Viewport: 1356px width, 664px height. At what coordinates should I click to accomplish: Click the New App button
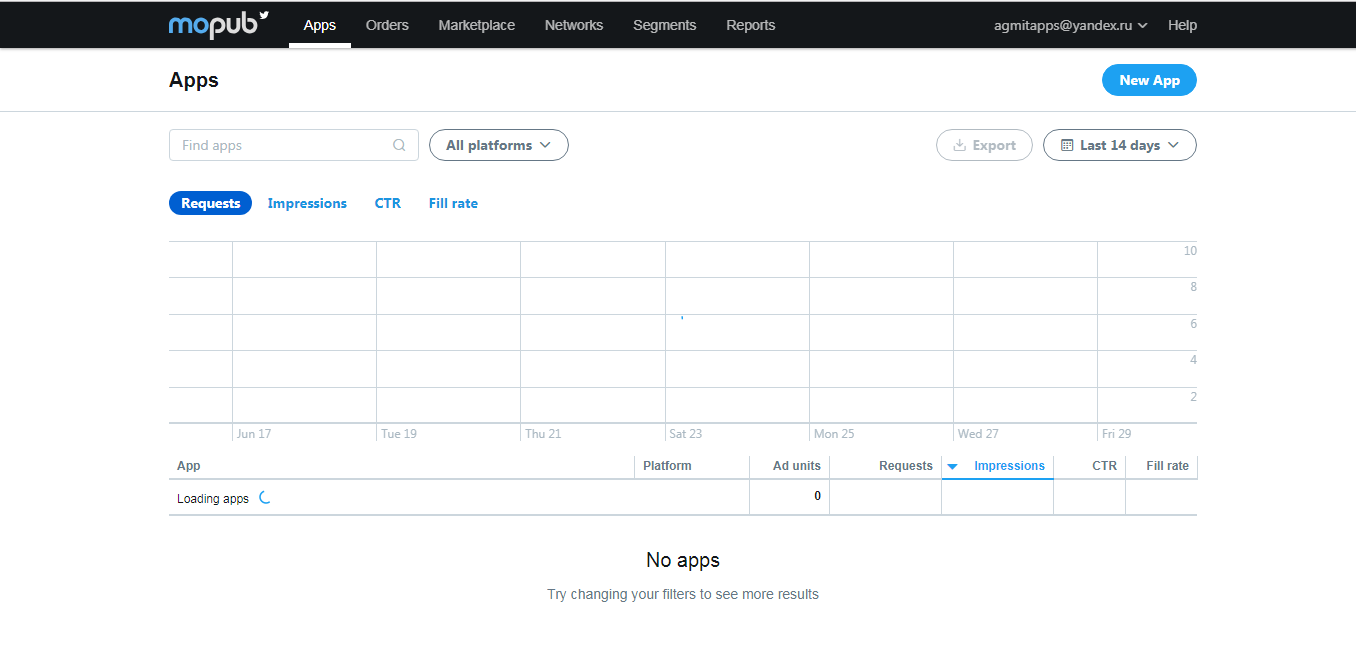point(1149,80)
